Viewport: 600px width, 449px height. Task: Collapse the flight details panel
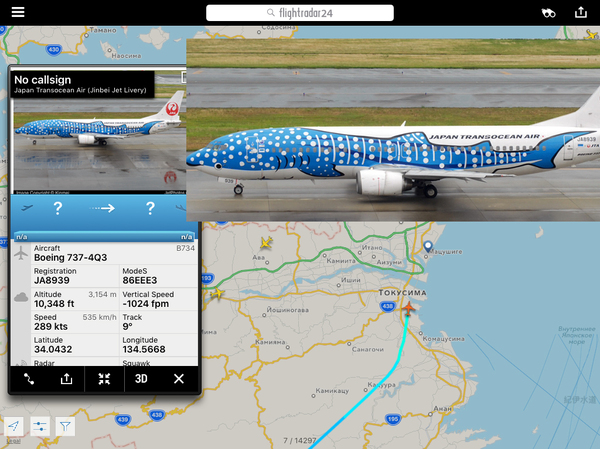click(104, 379)
